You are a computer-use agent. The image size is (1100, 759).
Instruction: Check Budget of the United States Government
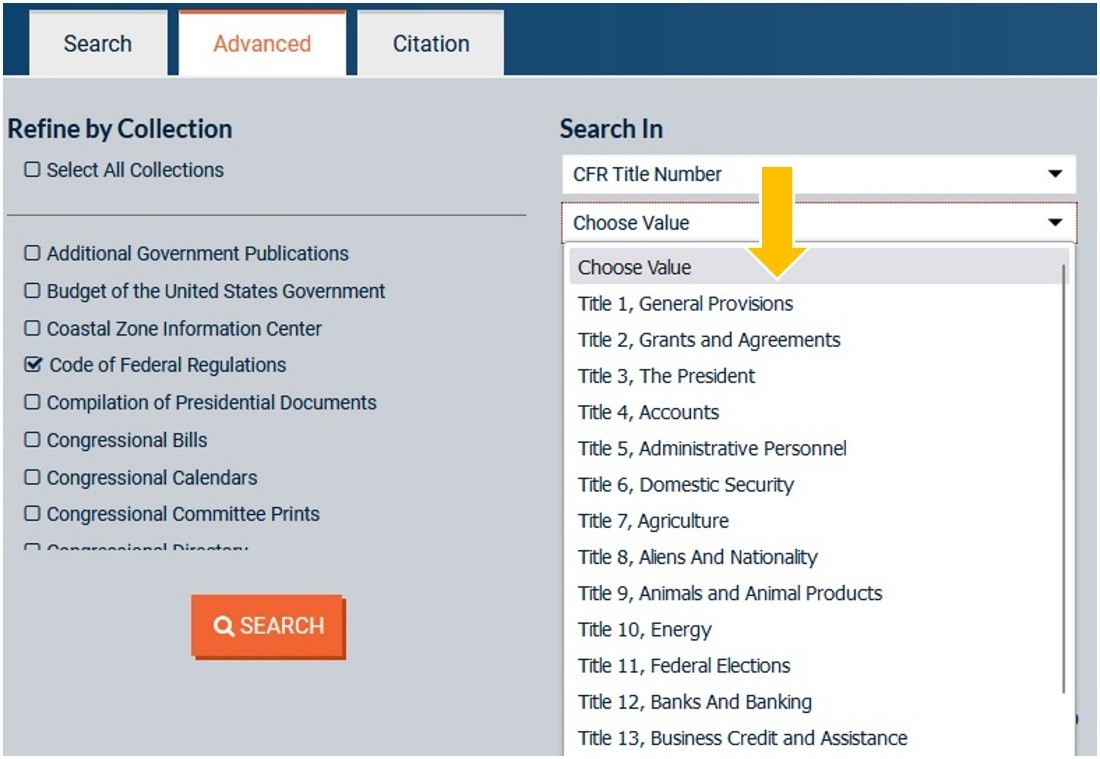click(x=36, y=291)
